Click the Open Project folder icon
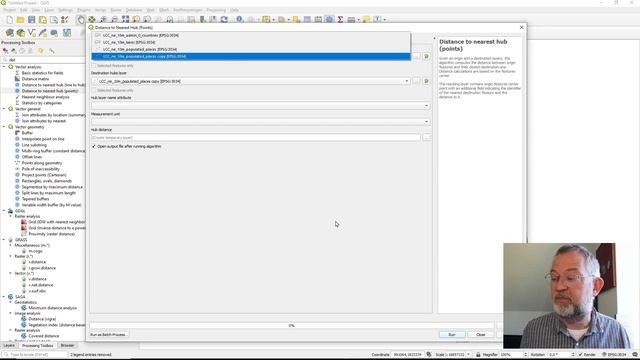This screenshot has width=640, height=360. tap(20, 20)
